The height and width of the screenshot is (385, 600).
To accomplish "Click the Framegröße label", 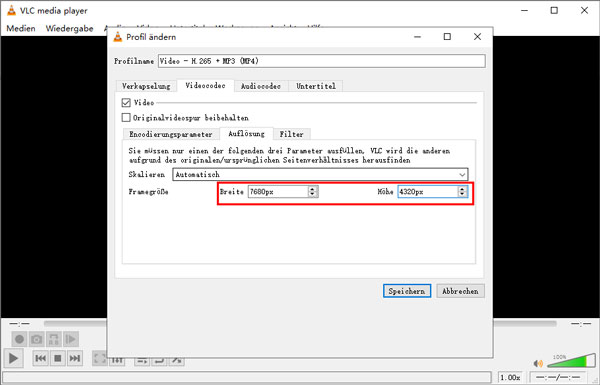I will [x=148, y=192].
